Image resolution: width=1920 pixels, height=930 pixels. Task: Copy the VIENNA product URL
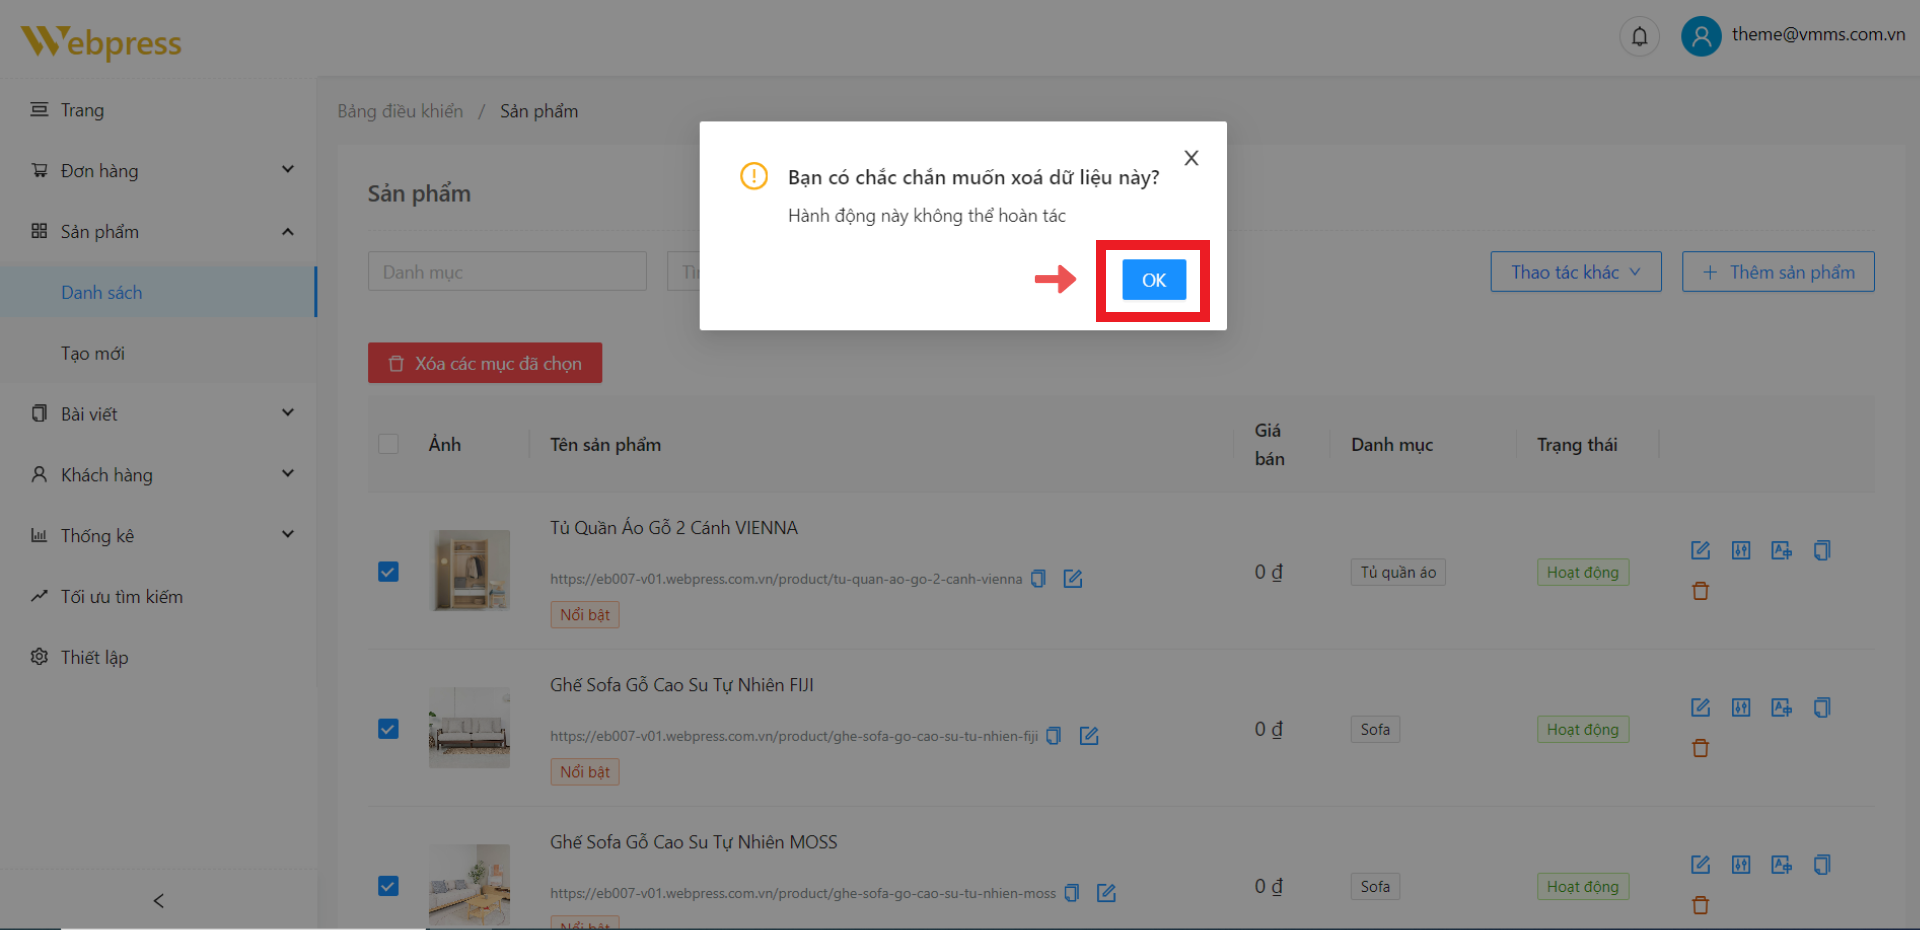click(x=1038, y=579)
